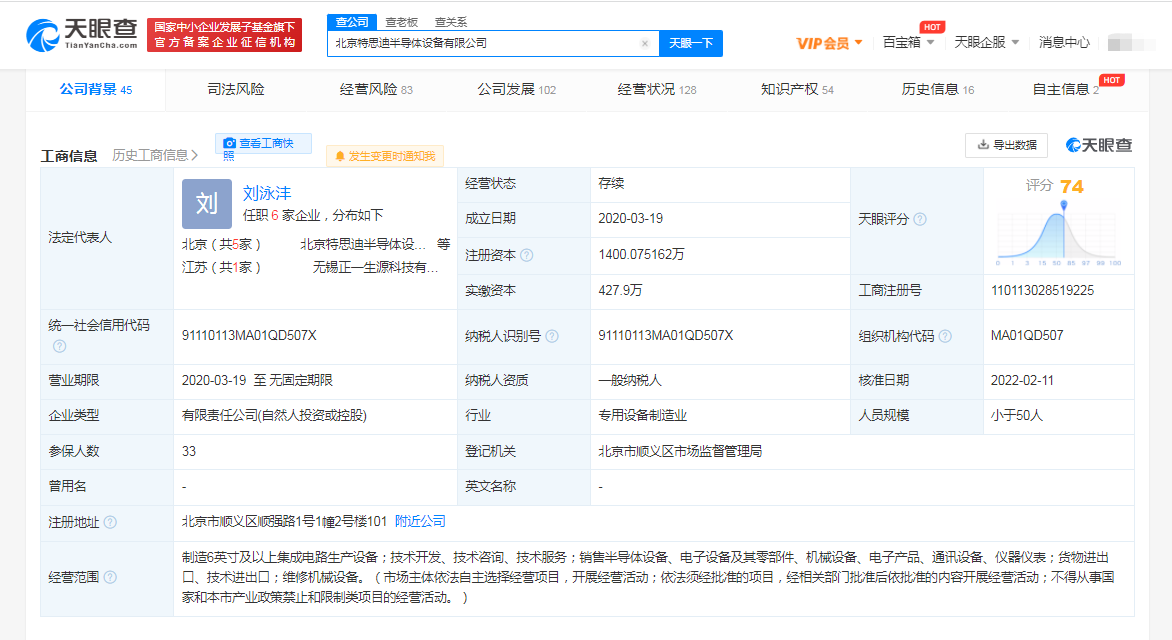Image resolution: width=1172 pixels, height=640 pixels.
Task: Click the red official credit agency banner
Action: coord(224,35)
